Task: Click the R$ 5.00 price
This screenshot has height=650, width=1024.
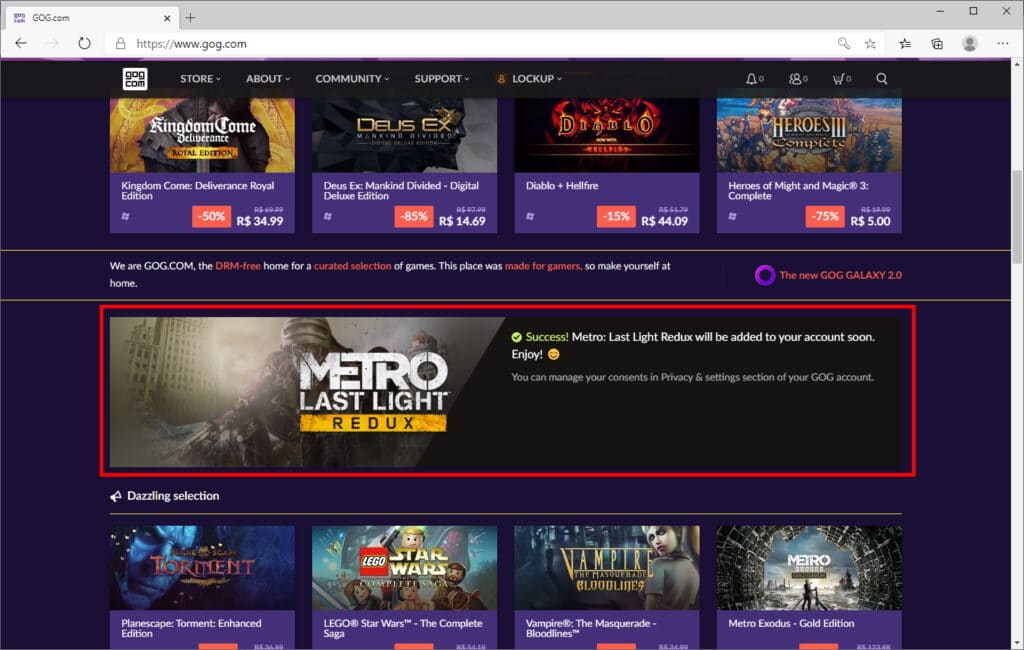Action: click(871, 221)
